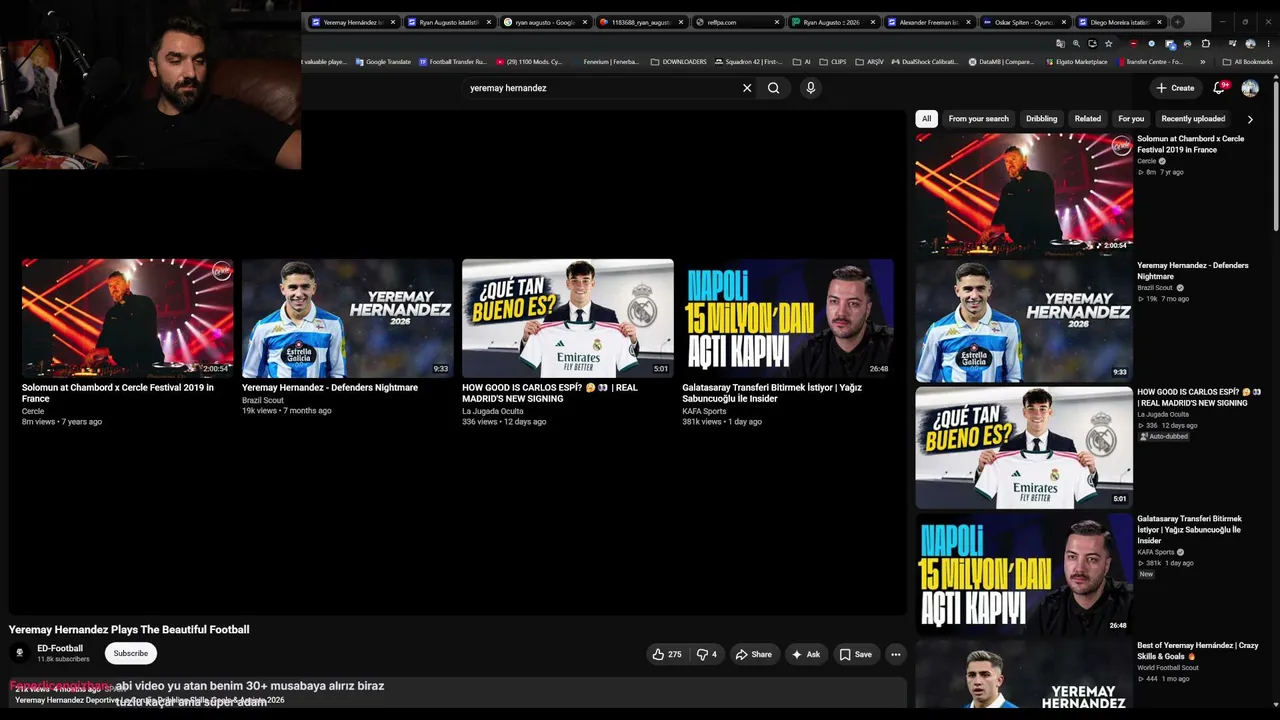Open sidebar title 'HOW GOOD IS CARLOS ESPÍ'

click(x=1199, y=397)
